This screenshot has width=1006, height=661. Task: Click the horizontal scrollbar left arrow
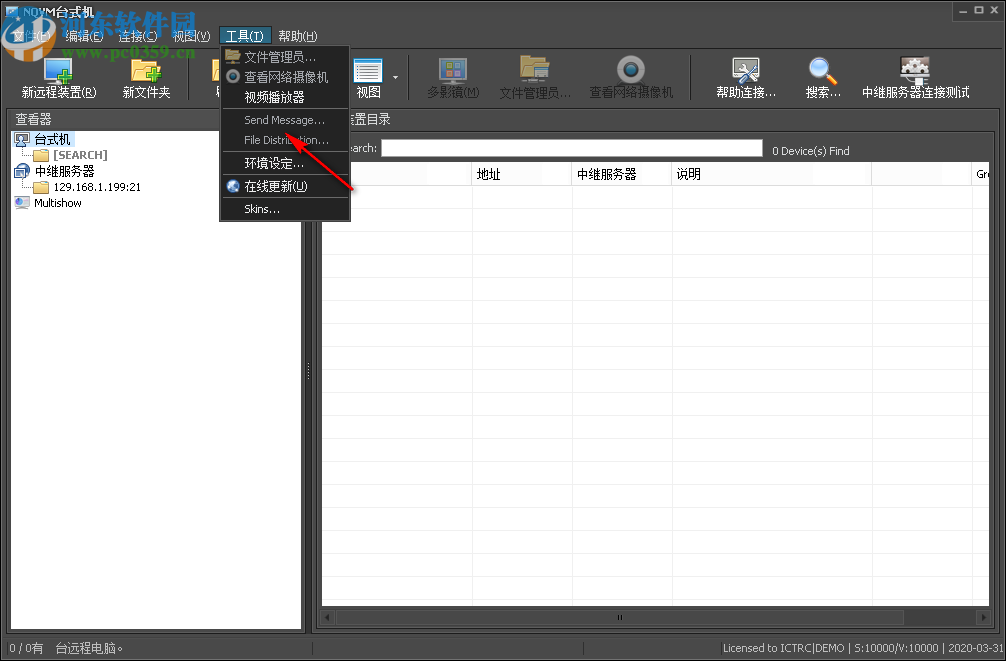tap(328, 617)
